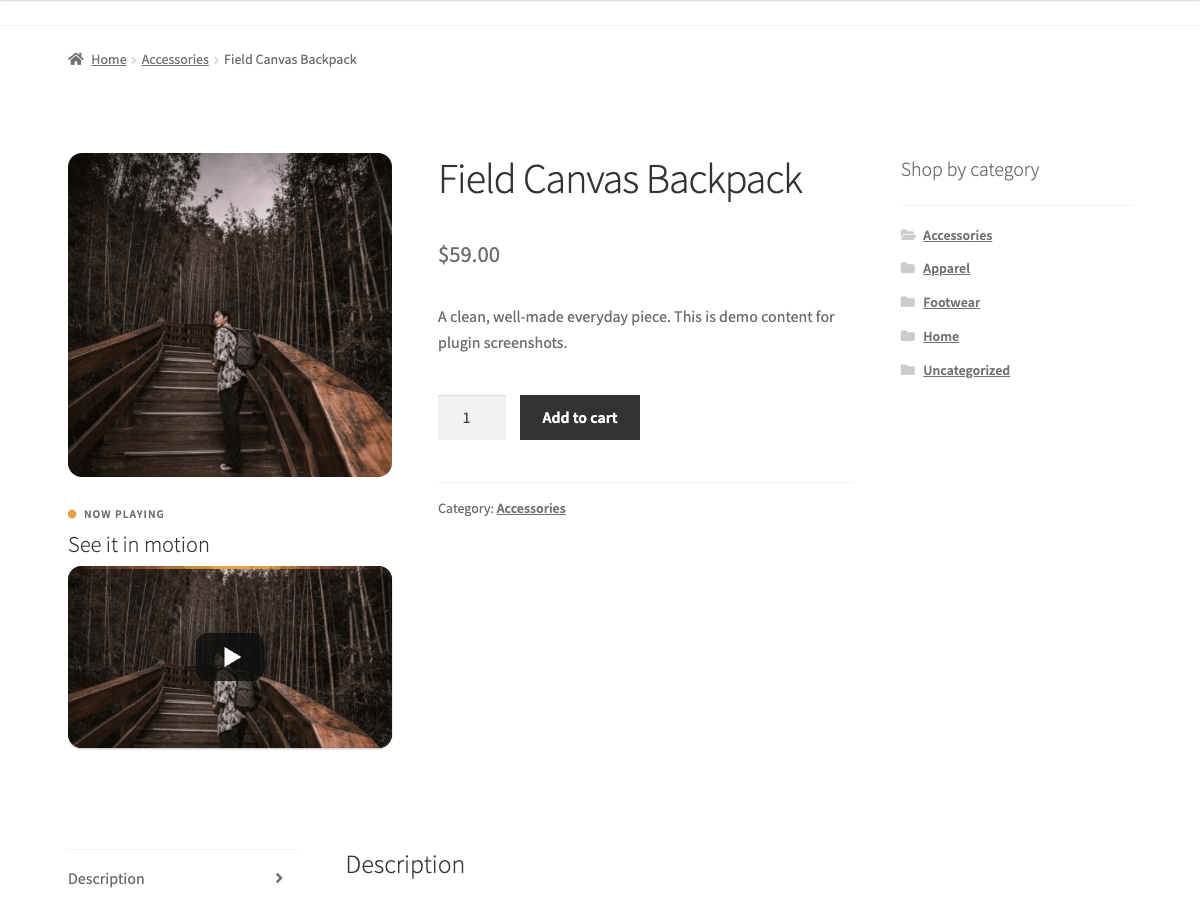Click the folder icon beside sidebar Home

point(907,336)
